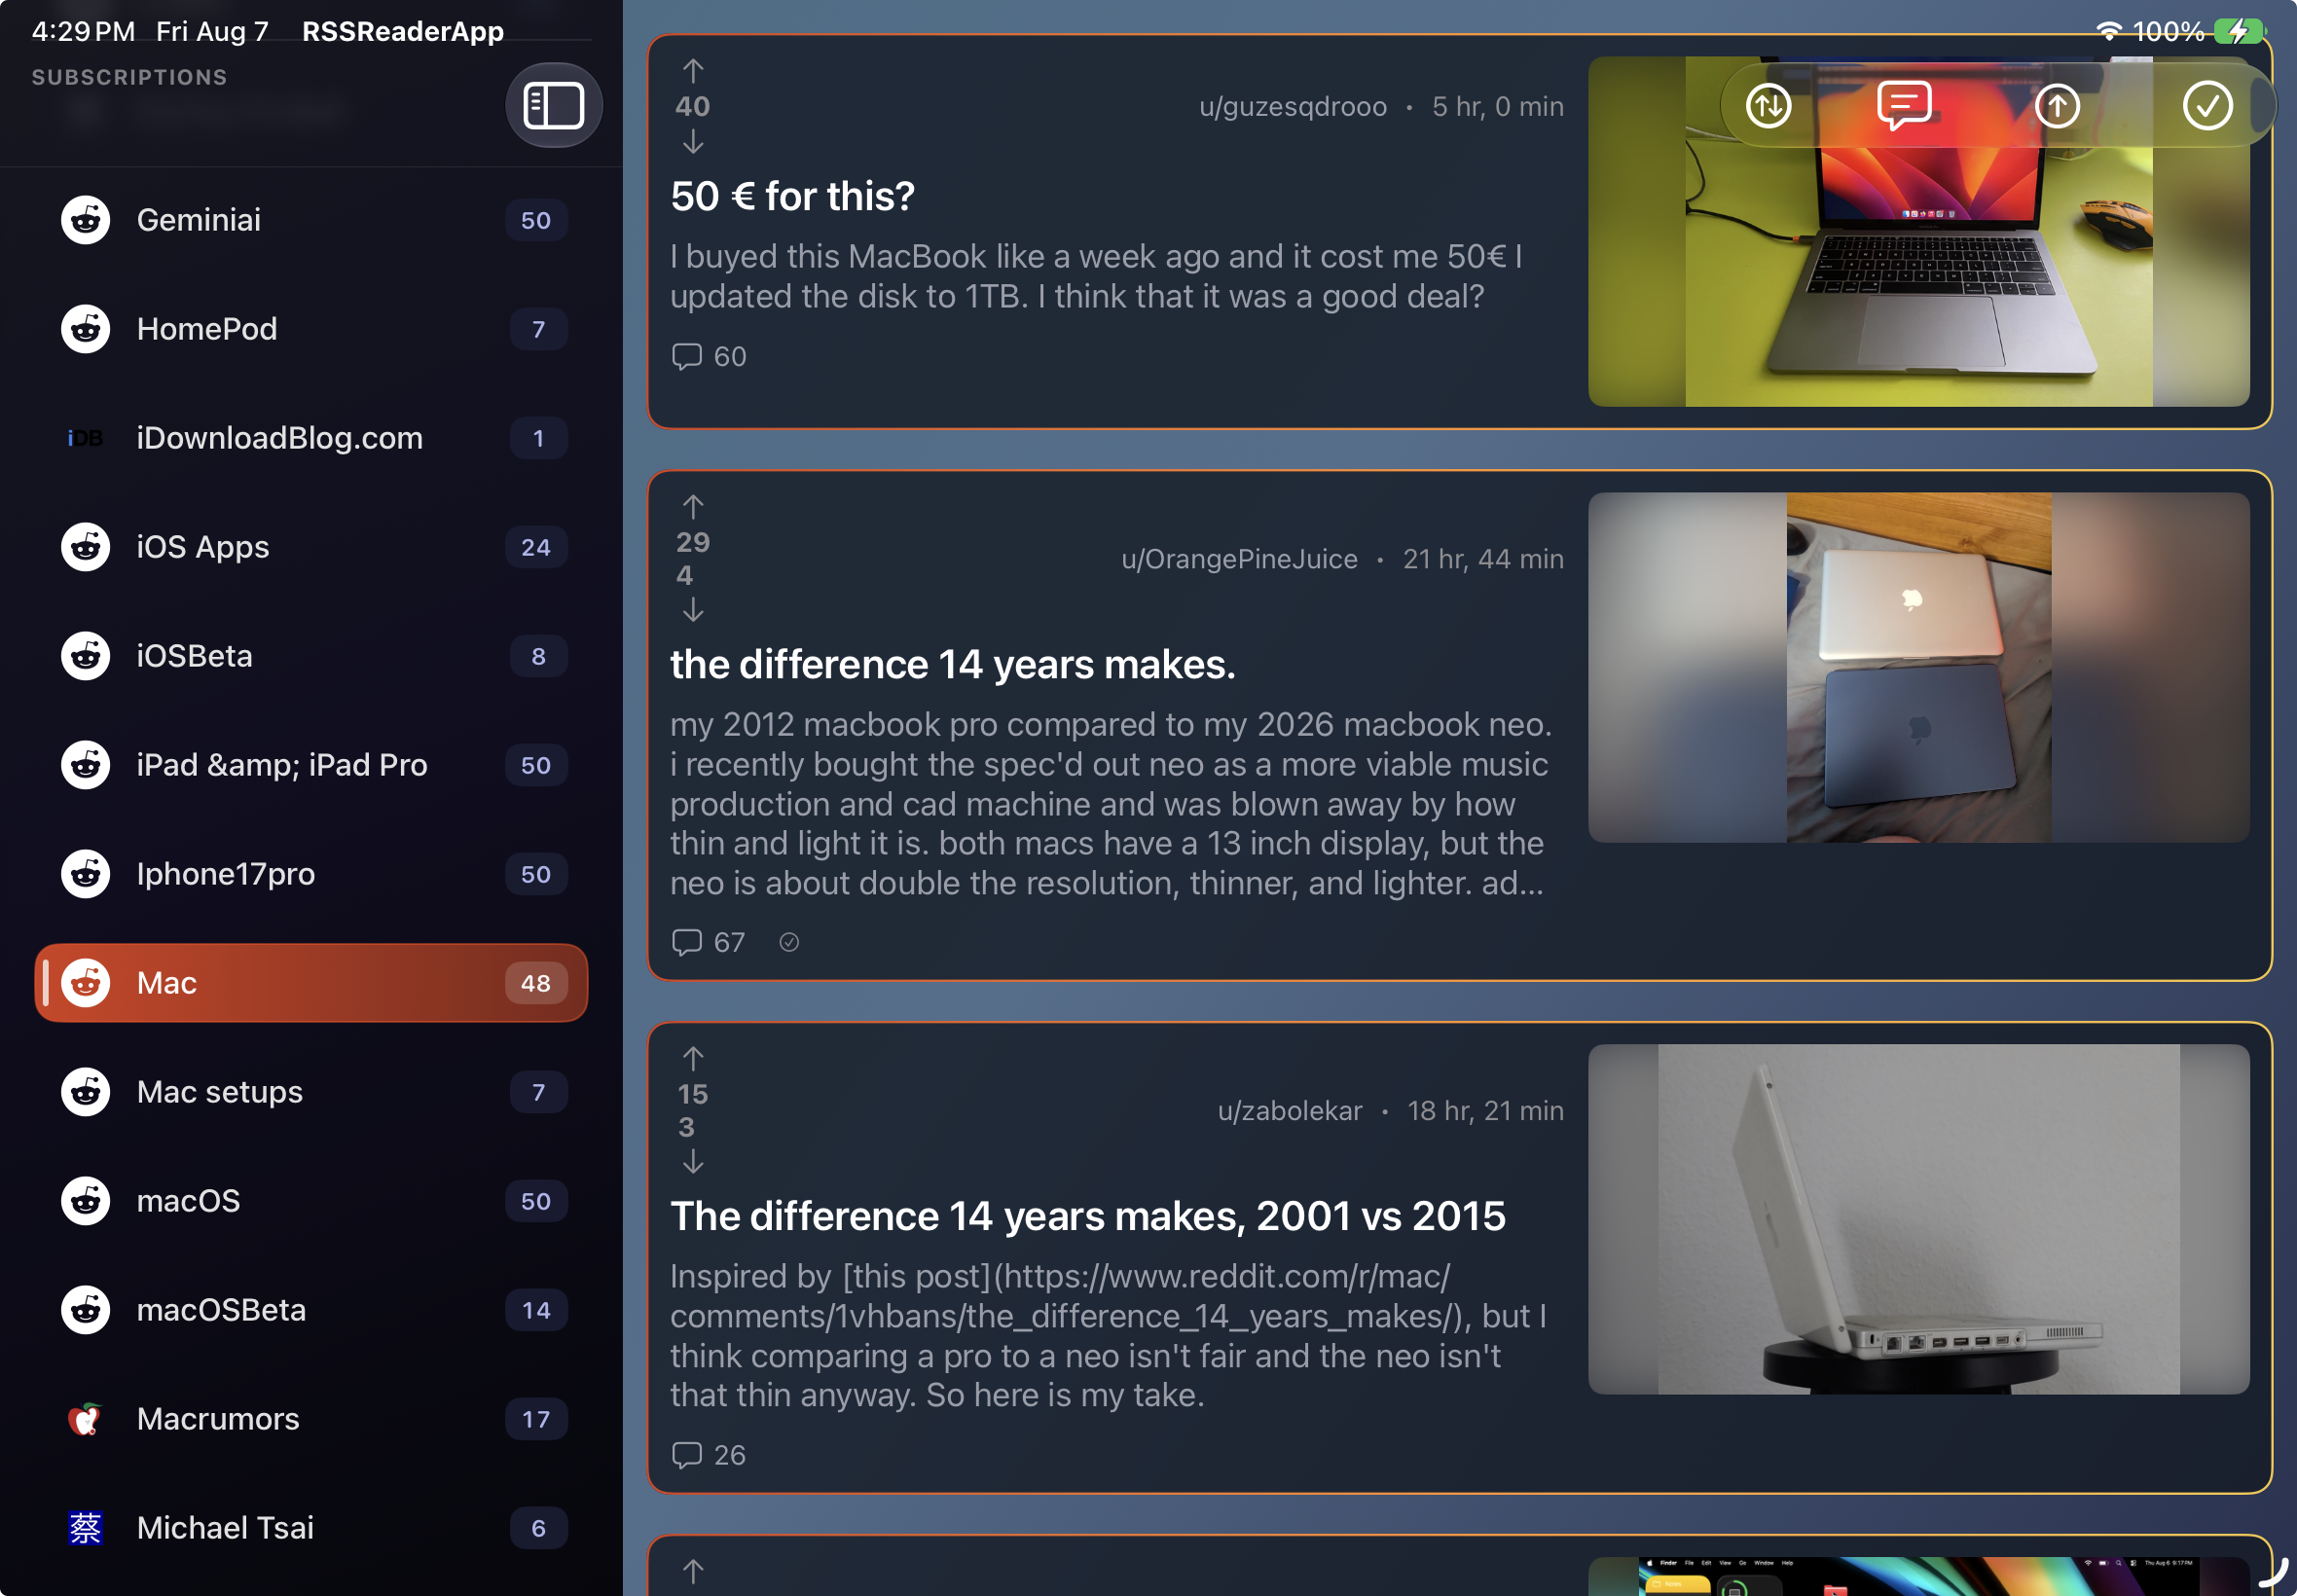This screenshot has width=2297, height=1596.
Task: Open the MacBook on green desk thumbnail
Action: [x=1918, y=231]
